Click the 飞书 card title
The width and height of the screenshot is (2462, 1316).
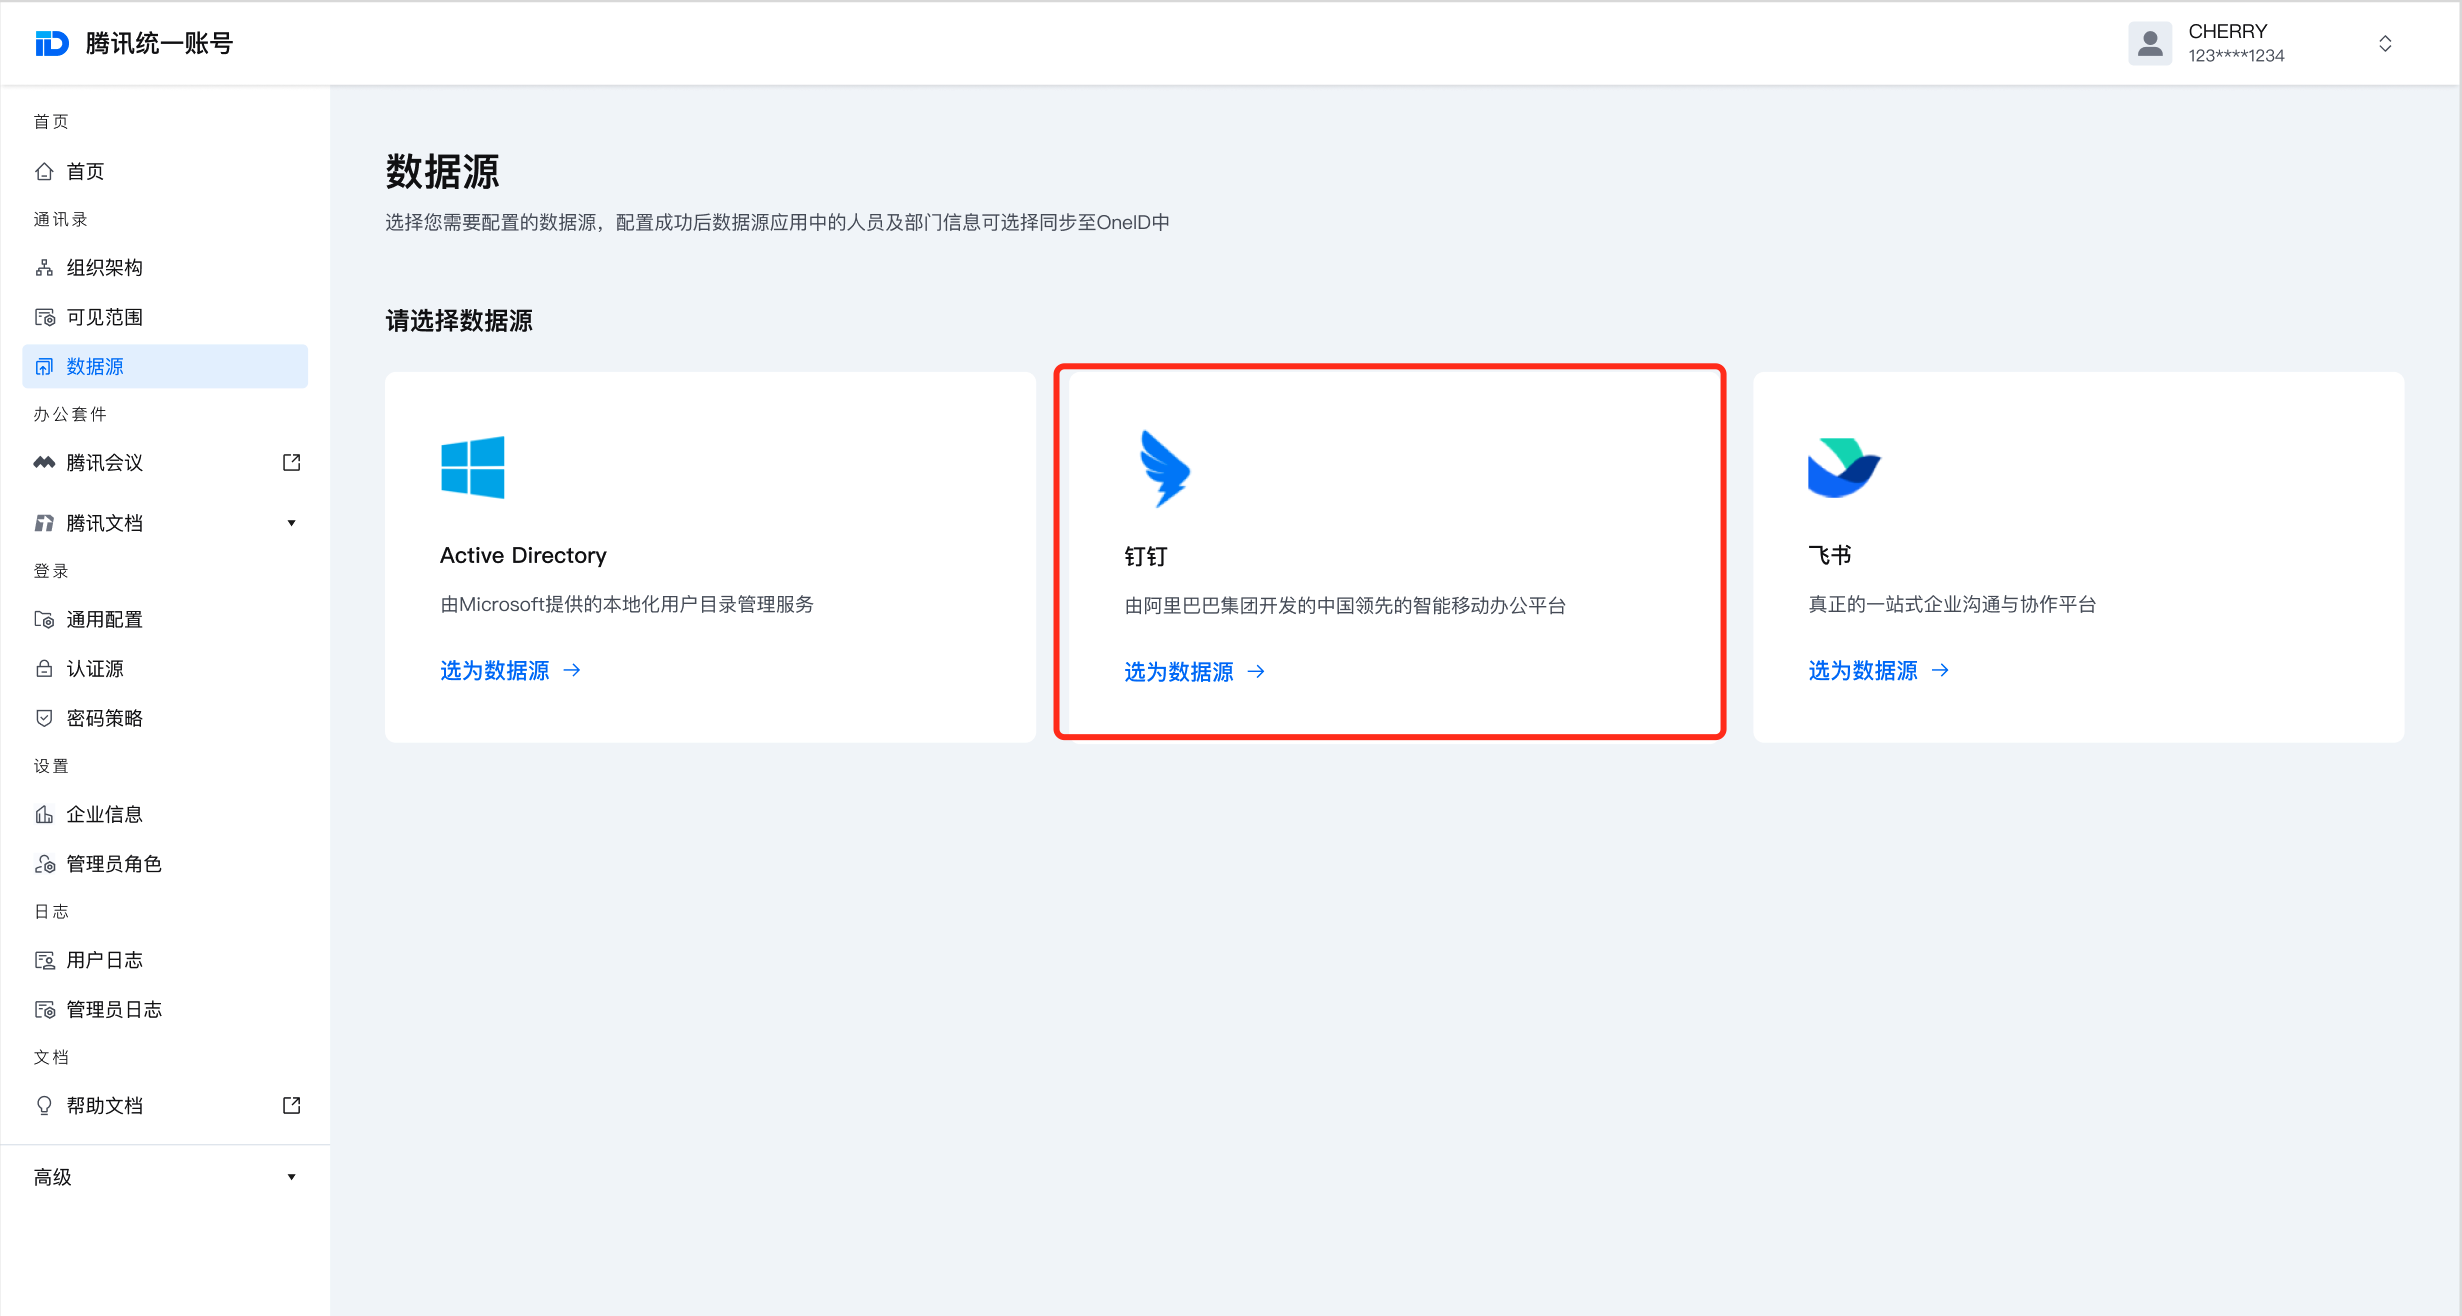(x=1830, y=555)
